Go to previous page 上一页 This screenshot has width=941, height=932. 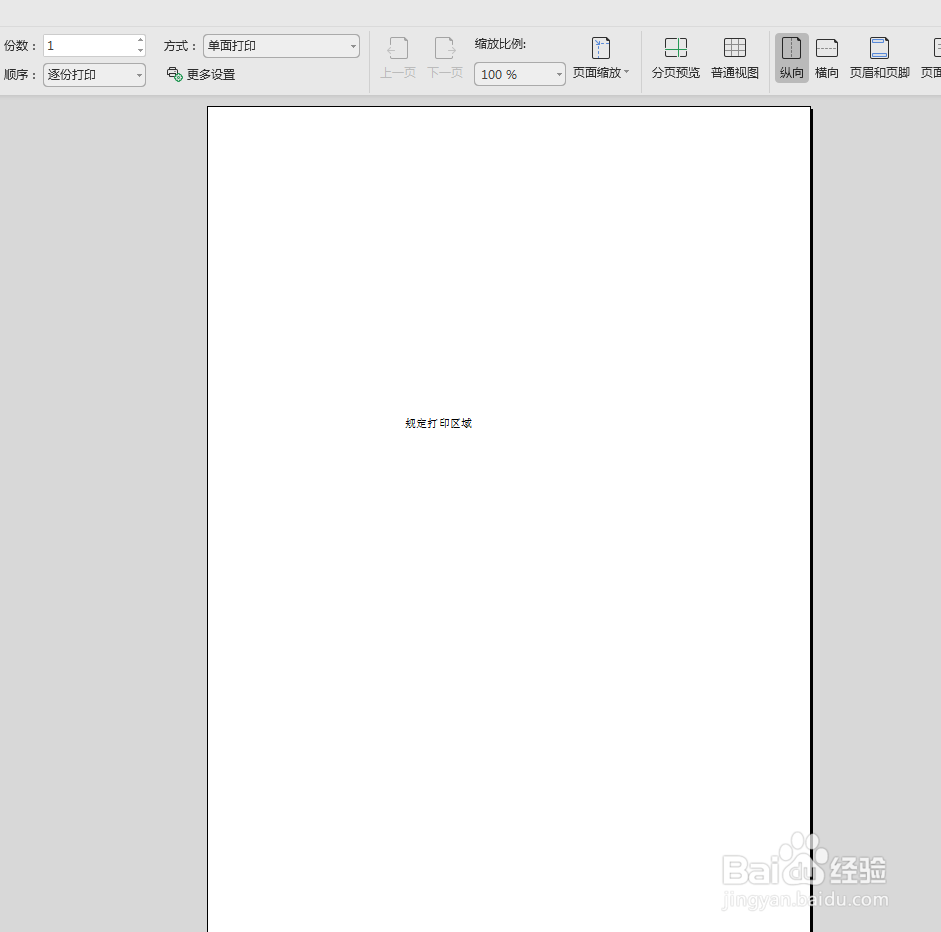(x=398, y=58)
